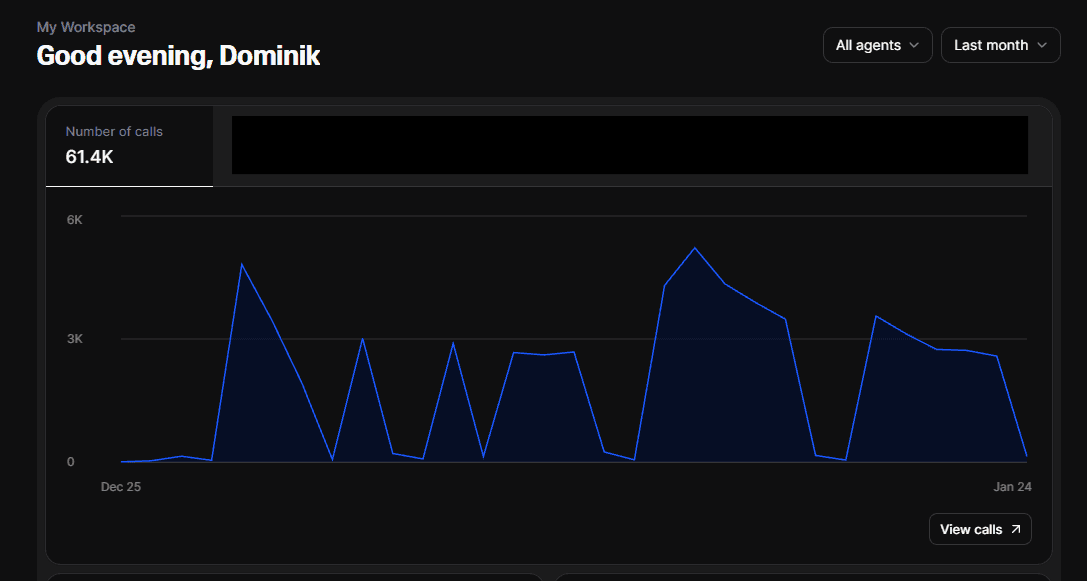Click the 61.4K call count value

point(89,157)
